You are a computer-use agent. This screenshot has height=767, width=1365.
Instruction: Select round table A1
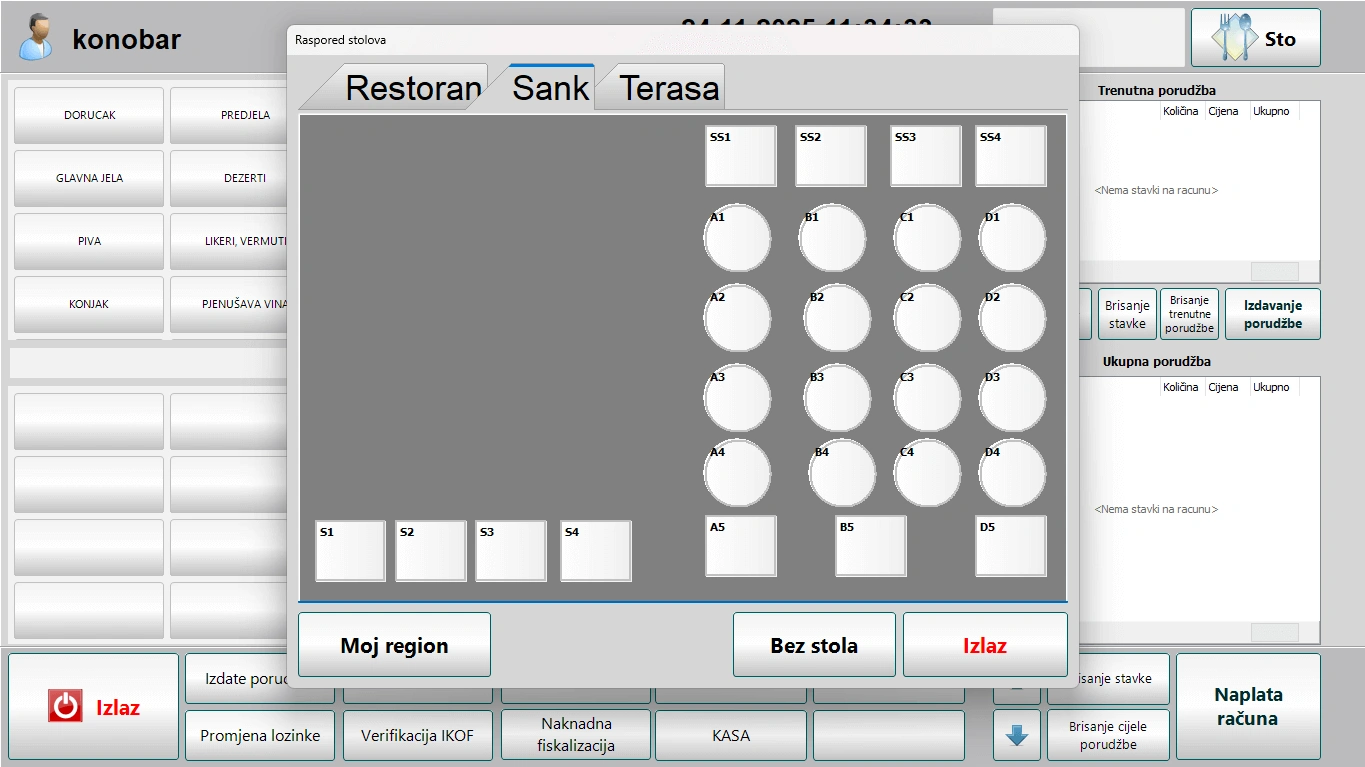point(738,238)
